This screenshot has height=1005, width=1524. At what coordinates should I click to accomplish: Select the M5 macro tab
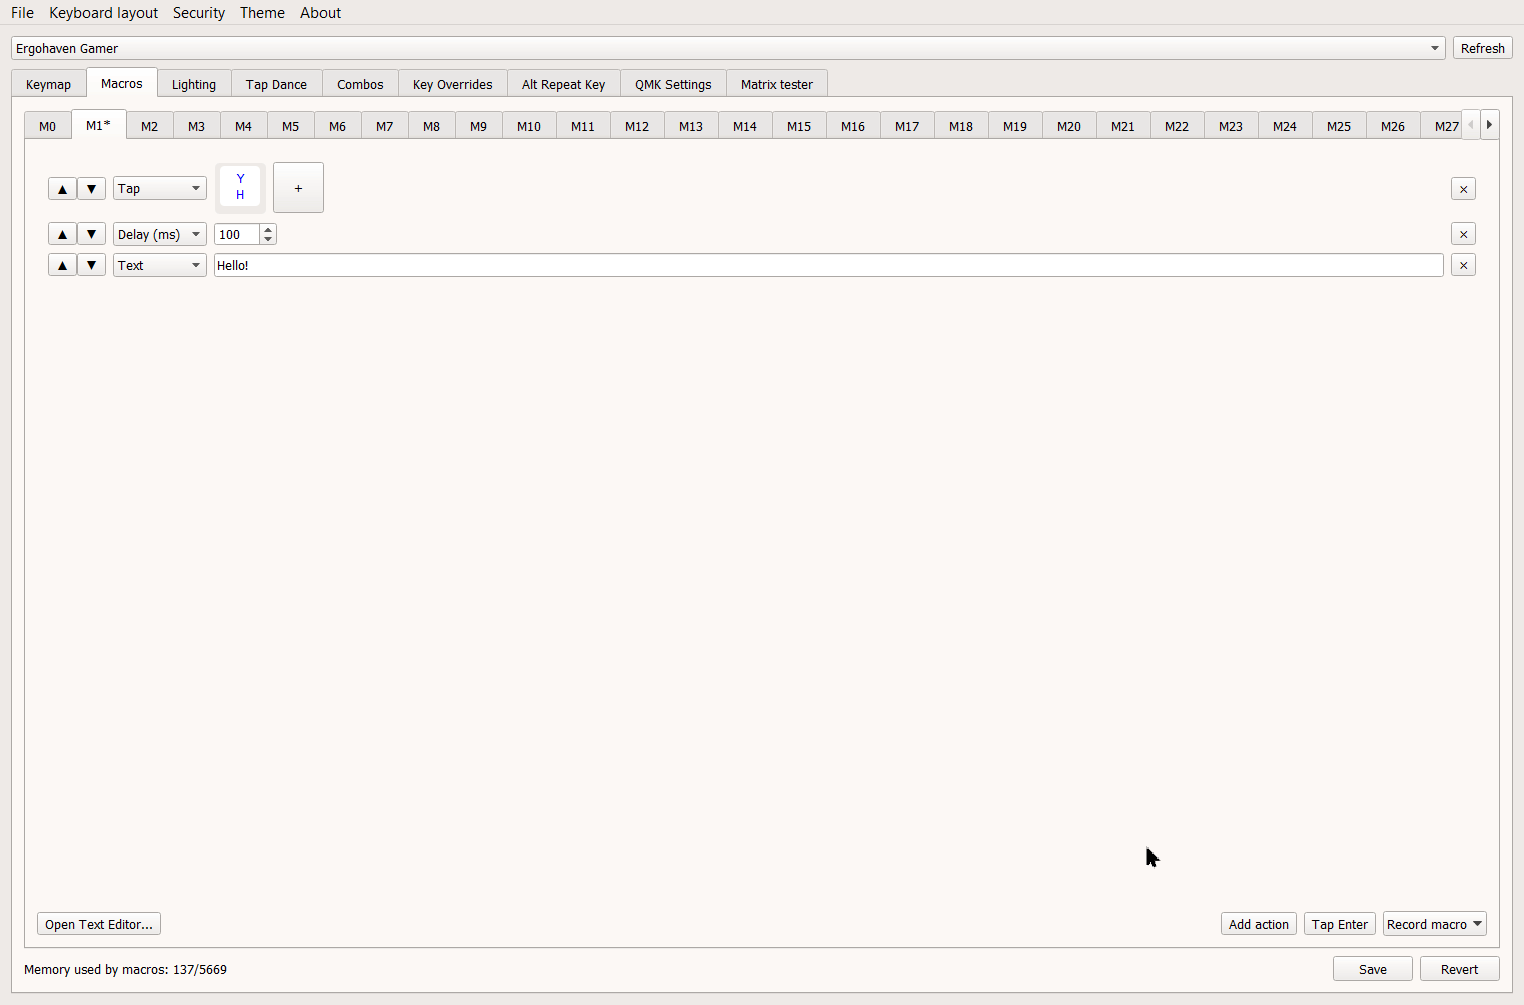coord(290,126)
